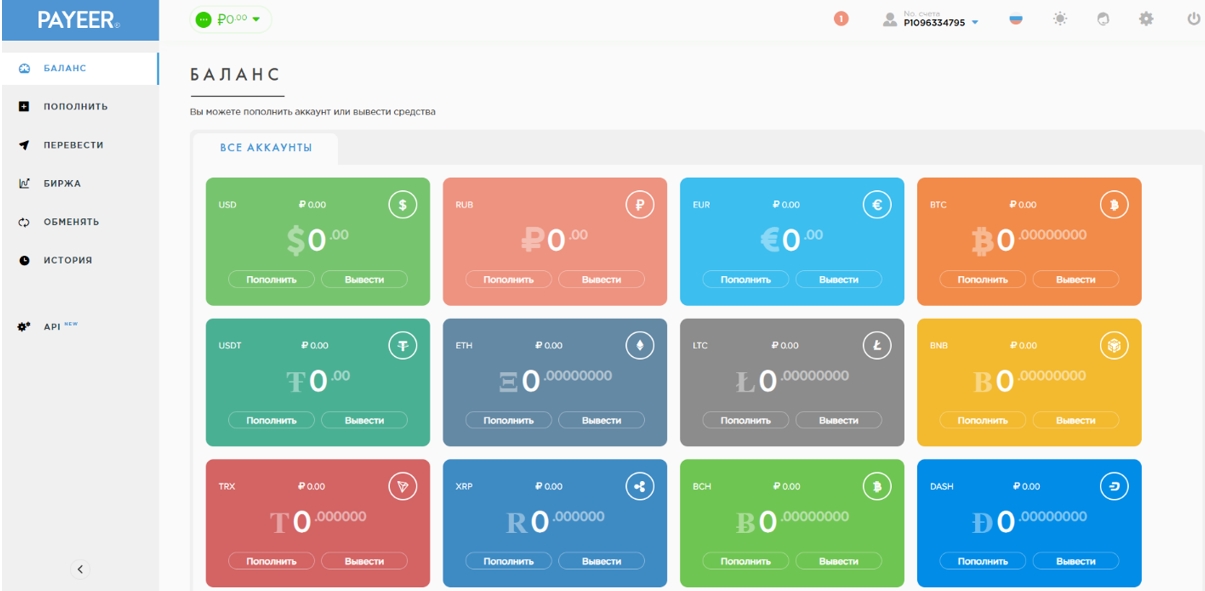Click Пополнить on the USD card
1205x591 pixels.
272,280
